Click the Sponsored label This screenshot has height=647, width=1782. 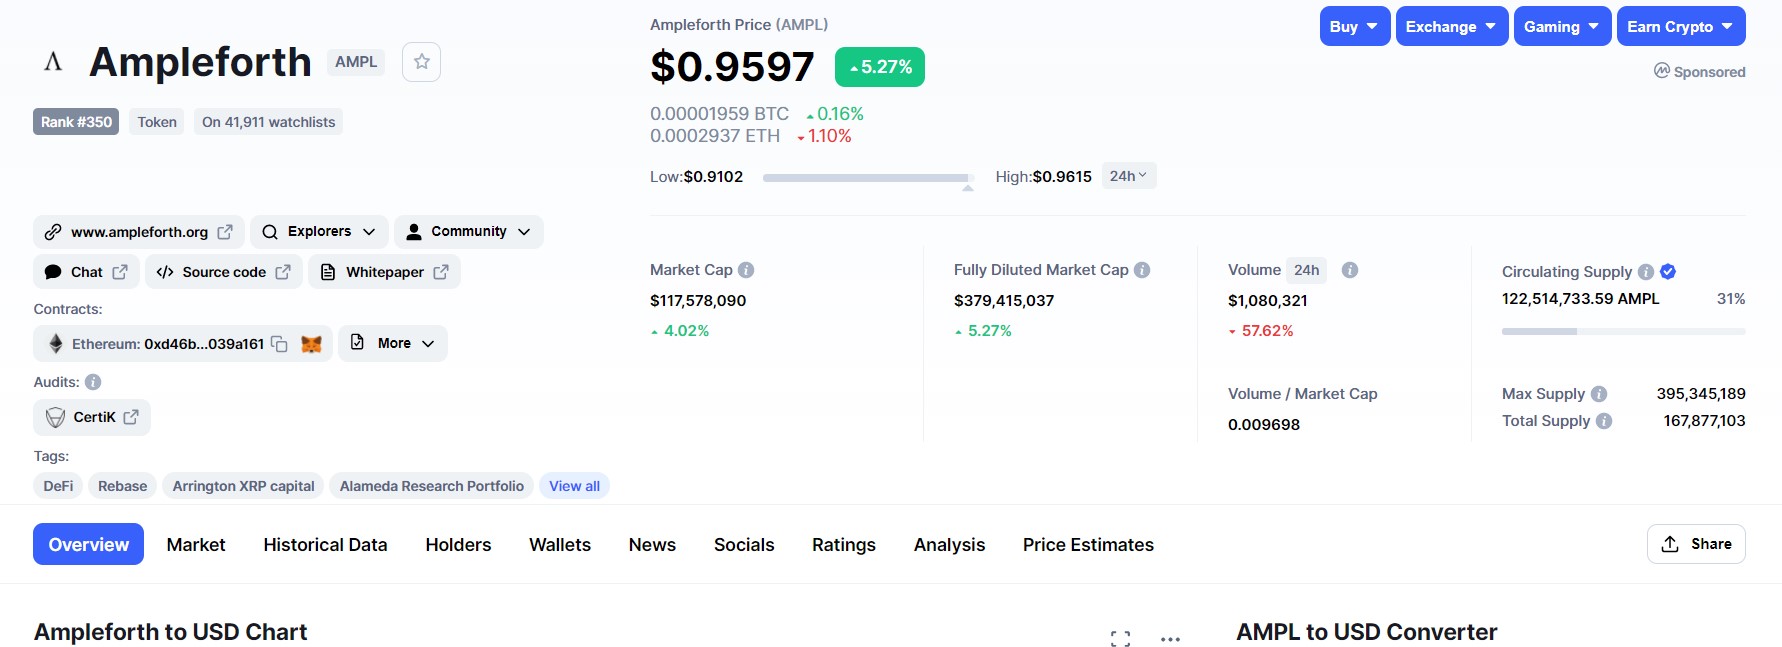pos(1700,72)
